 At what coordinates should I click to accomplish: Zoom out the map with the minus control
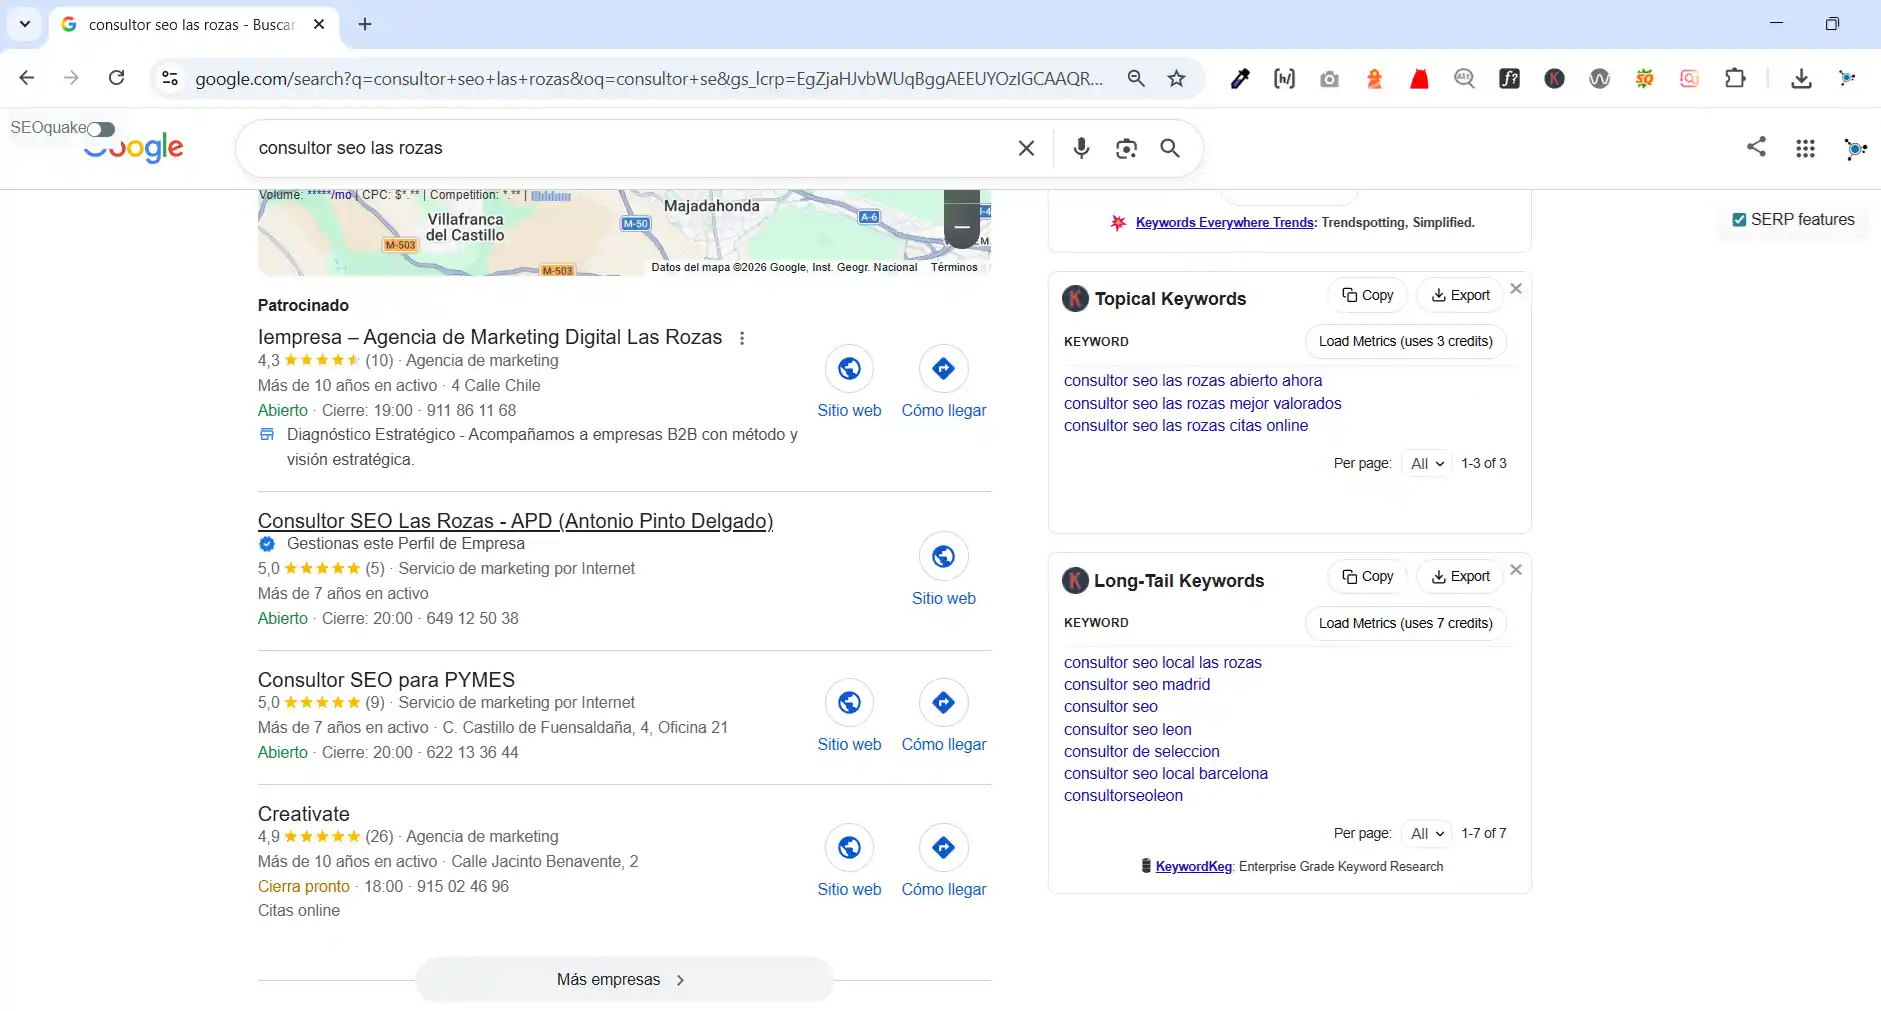point(962,228)
